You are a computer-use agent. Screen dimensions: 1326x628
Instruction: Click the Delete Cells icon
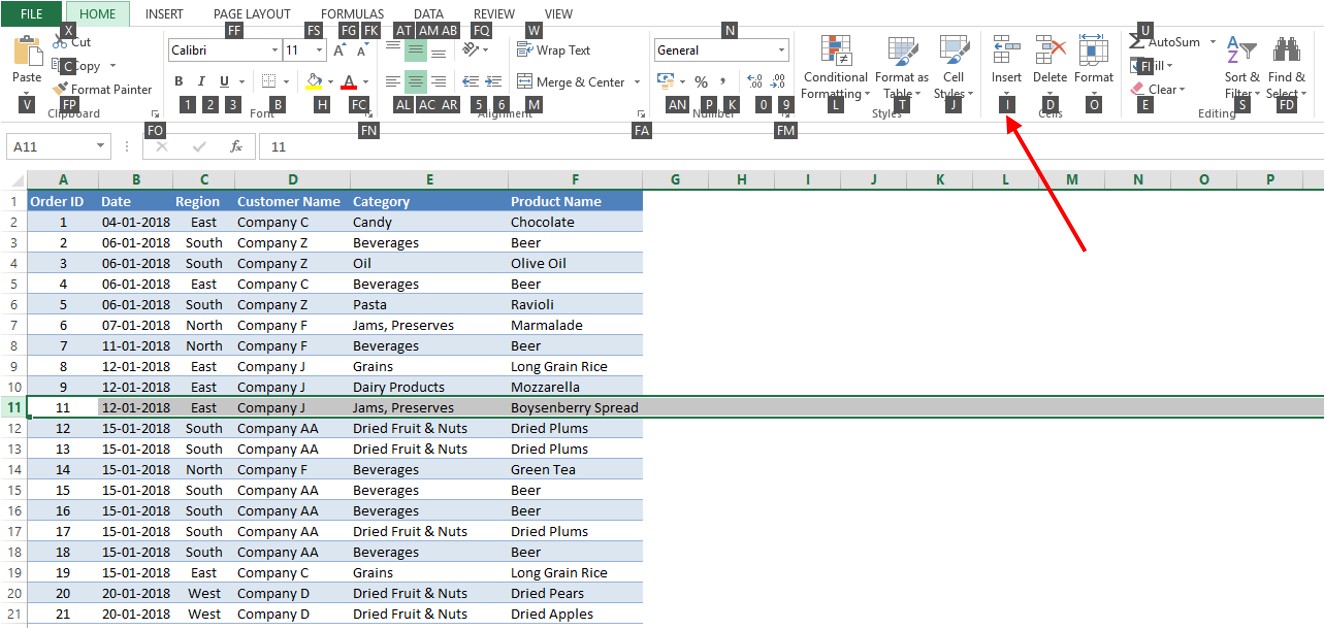(1049, 60)
